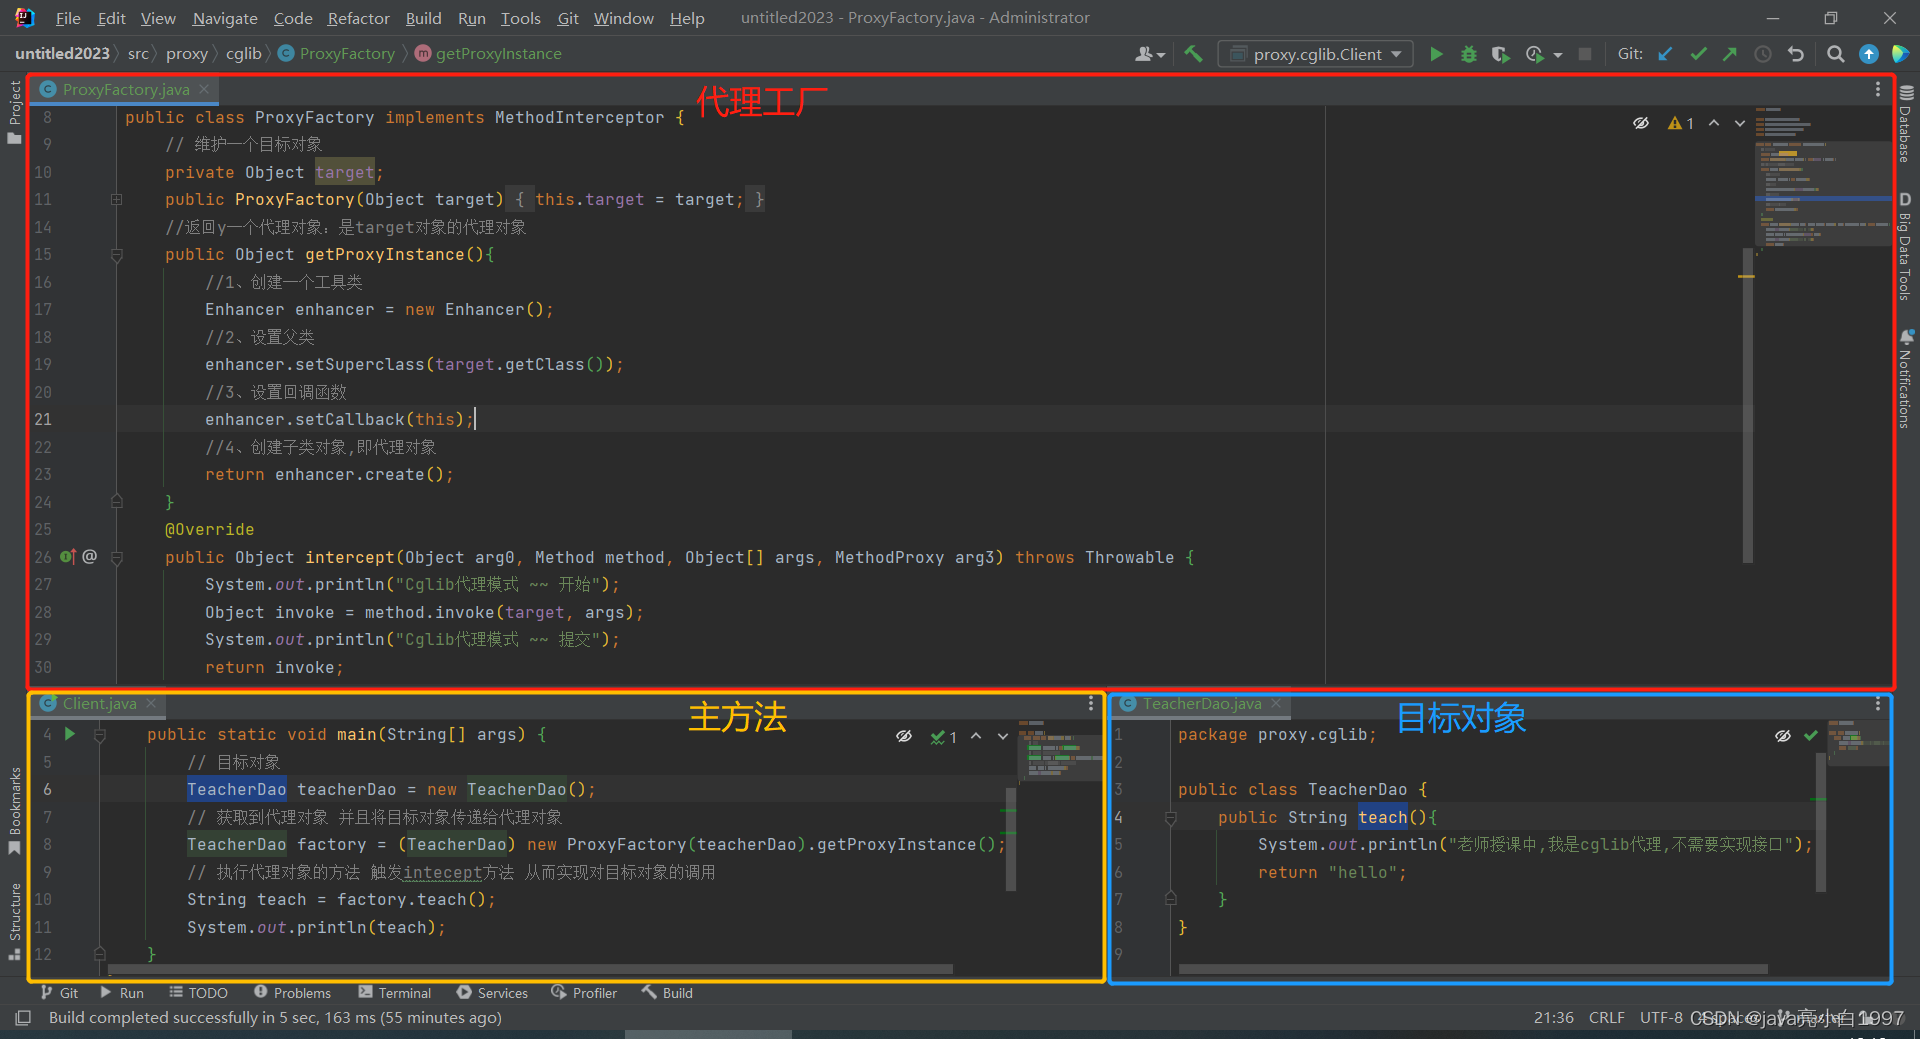
Task: Click the Git Update Project arrow
Action: (x=1665, y=54)
